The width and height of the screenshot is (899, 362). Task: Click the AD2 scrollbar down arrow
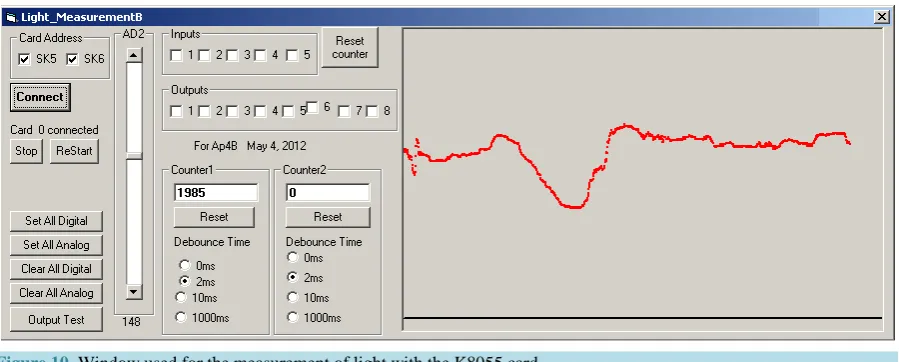[x=134, y=292]
